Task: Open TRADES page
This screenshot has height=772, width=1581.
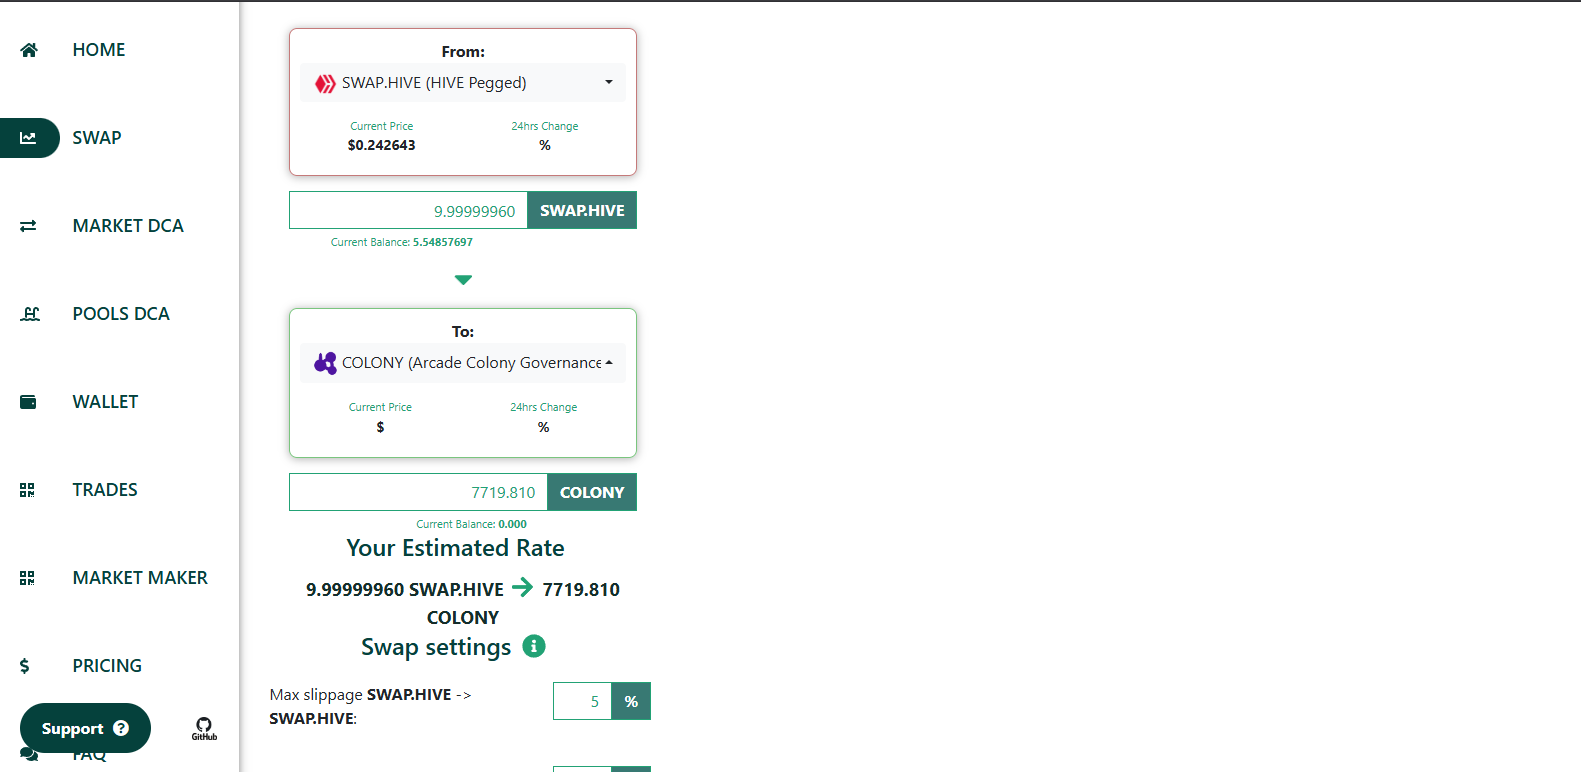Action: point(105,490)
